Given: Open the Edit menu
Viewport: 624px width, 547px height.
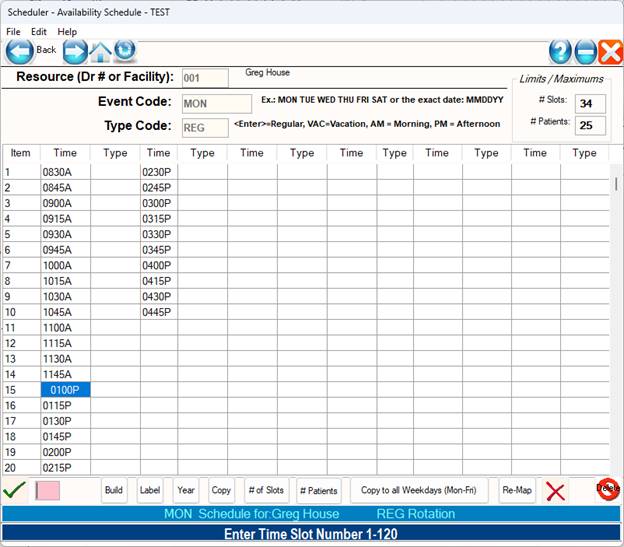Looking at the screenshot, I should tap(38, 32).
